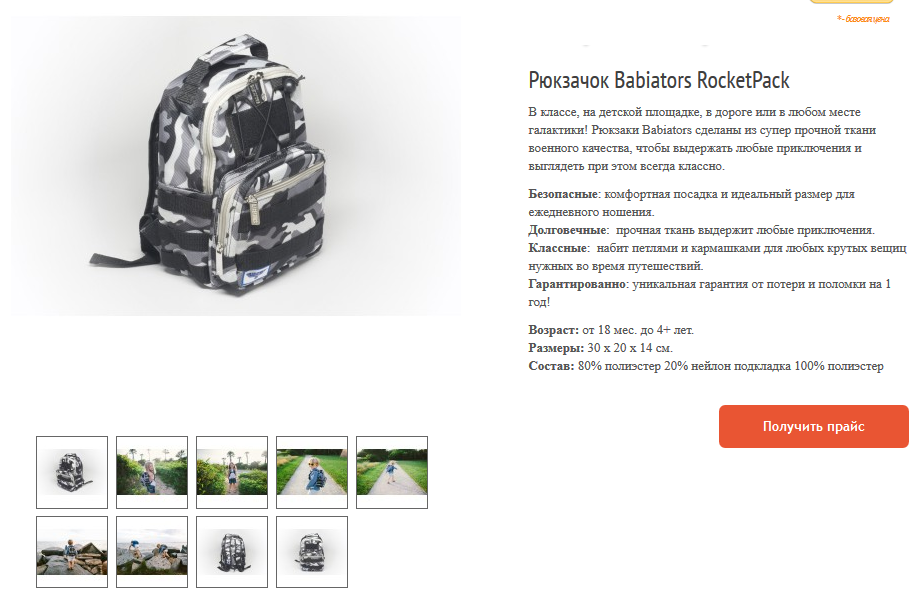Click the Возраст age specification line
Image resolution: width=922 pixels, height=593 pixels.
pyautogui.click(x=611, y=330)
